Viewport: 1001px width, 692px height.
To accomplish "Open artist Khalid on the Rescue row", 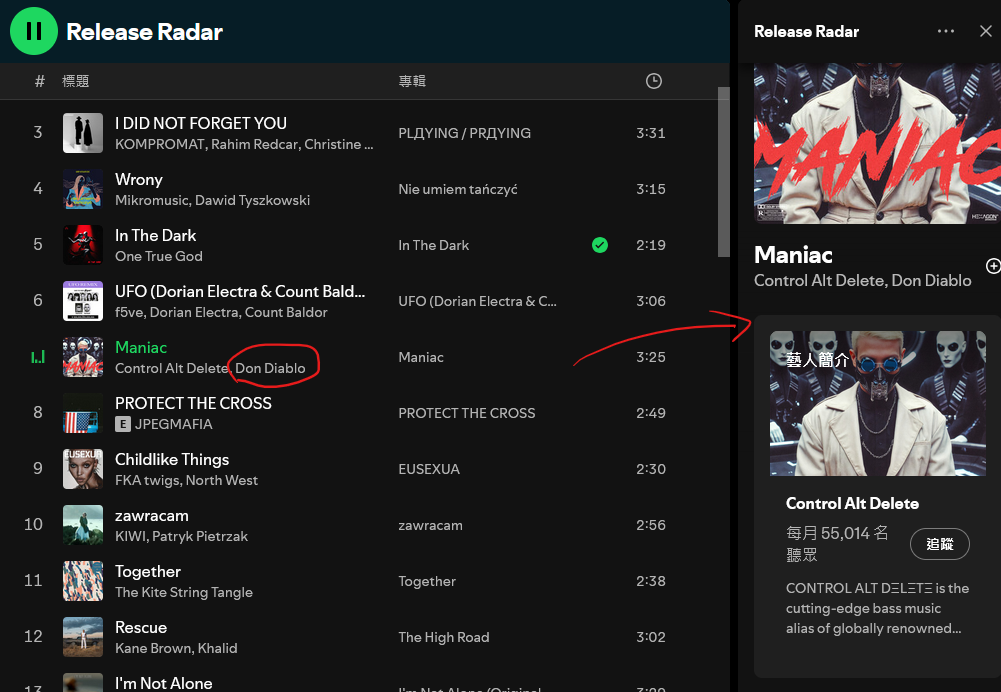I will (217, 649).
